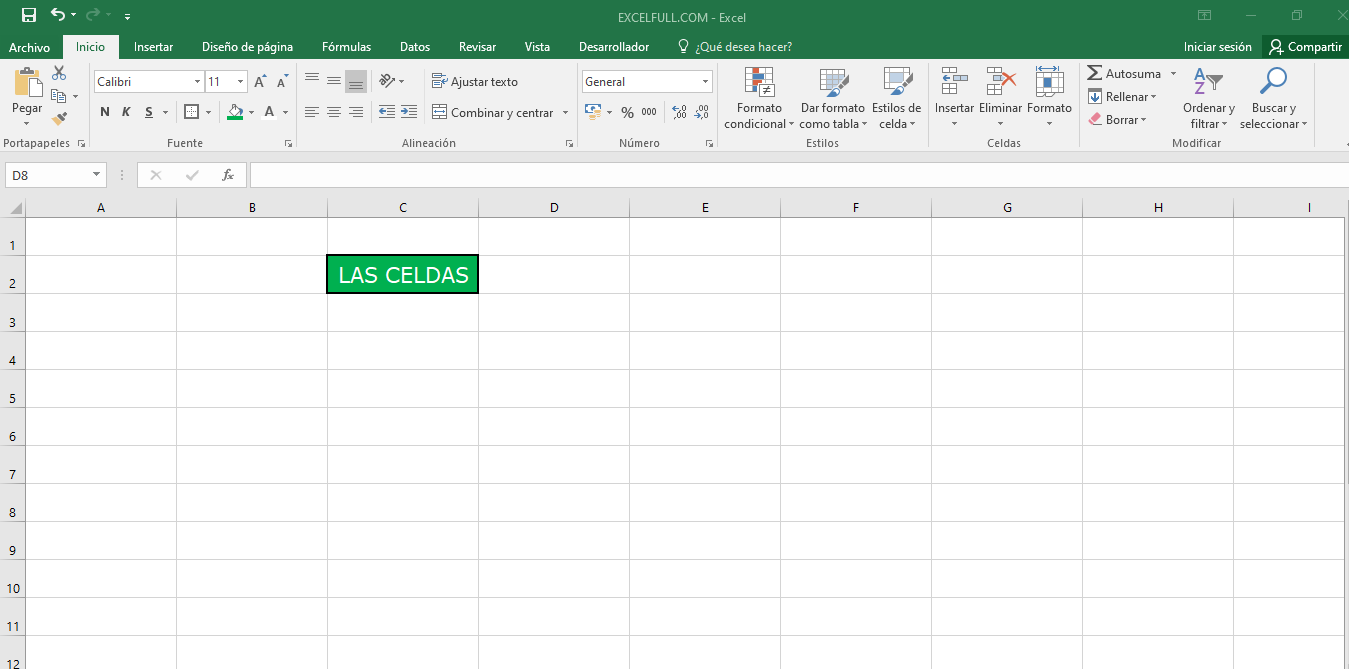Copy the selection to the clipboard
This screenshot has width=1349, height=669.
[59, 96]
